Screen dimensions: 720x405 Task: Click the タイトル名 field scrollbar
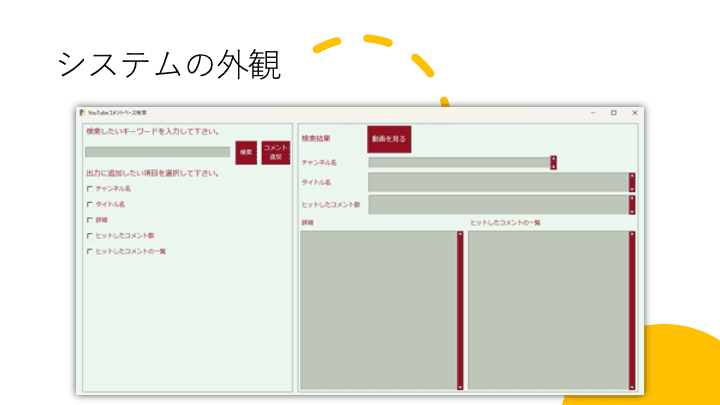point(632,182)
